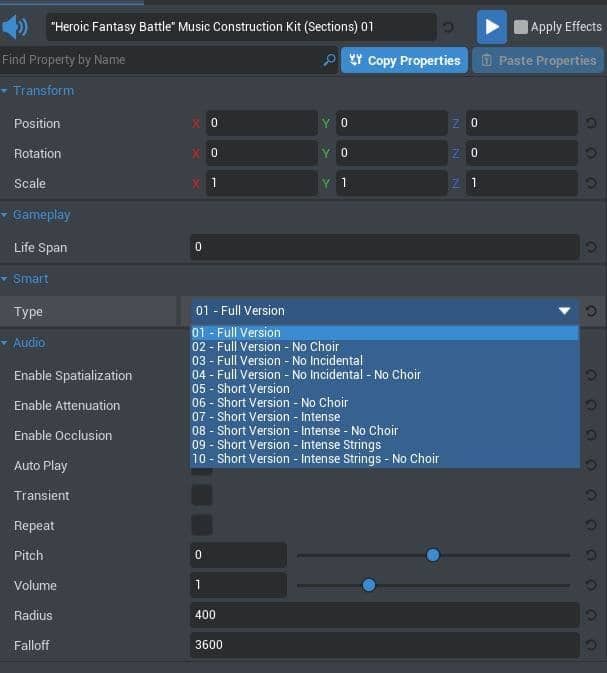607x673 pixels.
Task: Reset the Rotation property
Action: click(x=591, y=154)
